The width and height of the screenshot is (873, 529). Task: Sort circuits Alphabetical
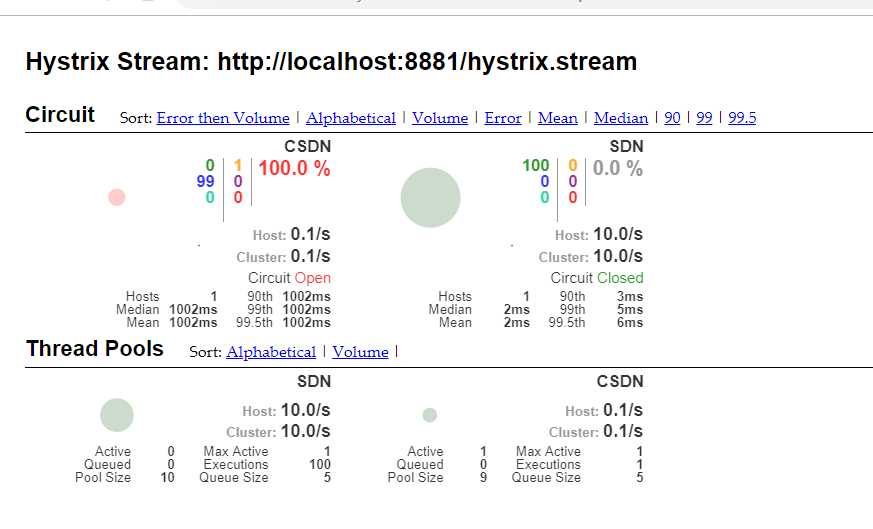(x=351, y=118)
